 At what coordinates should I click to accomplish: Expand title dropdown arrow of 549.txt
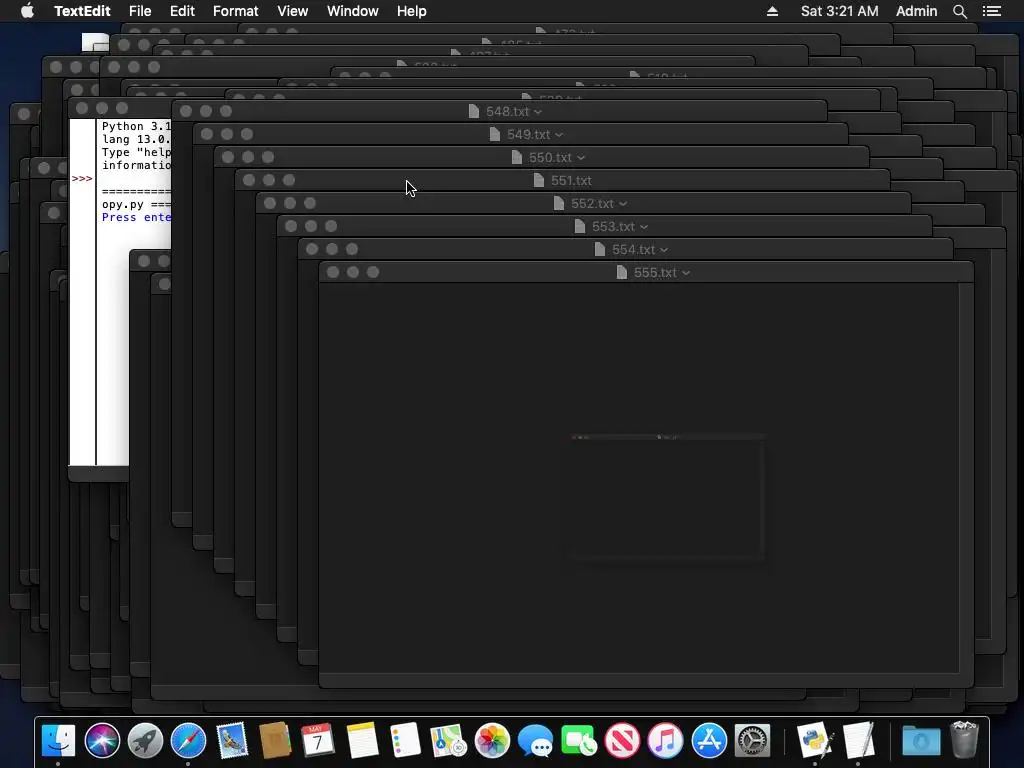pyautogui.click(x=559, y=135)
